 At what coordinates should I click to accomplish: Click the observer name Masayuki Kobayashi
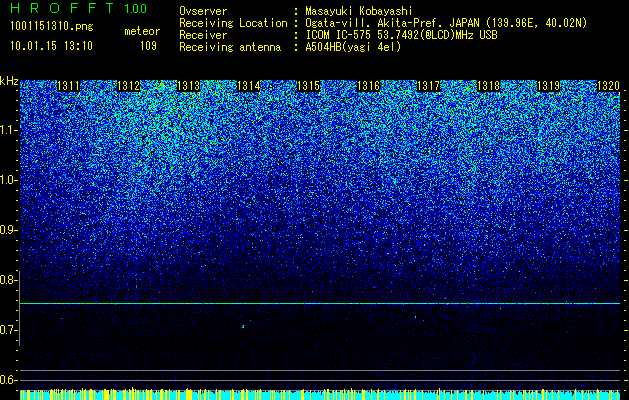[359, 12]
